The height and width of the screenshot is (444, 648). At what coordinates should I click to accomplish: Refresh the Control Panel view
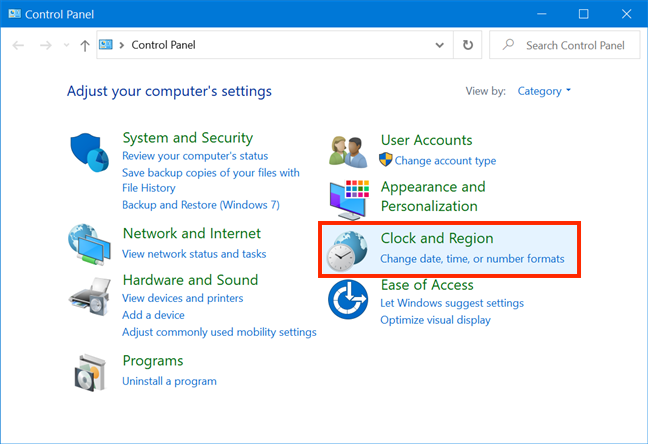tap(467, 45)
